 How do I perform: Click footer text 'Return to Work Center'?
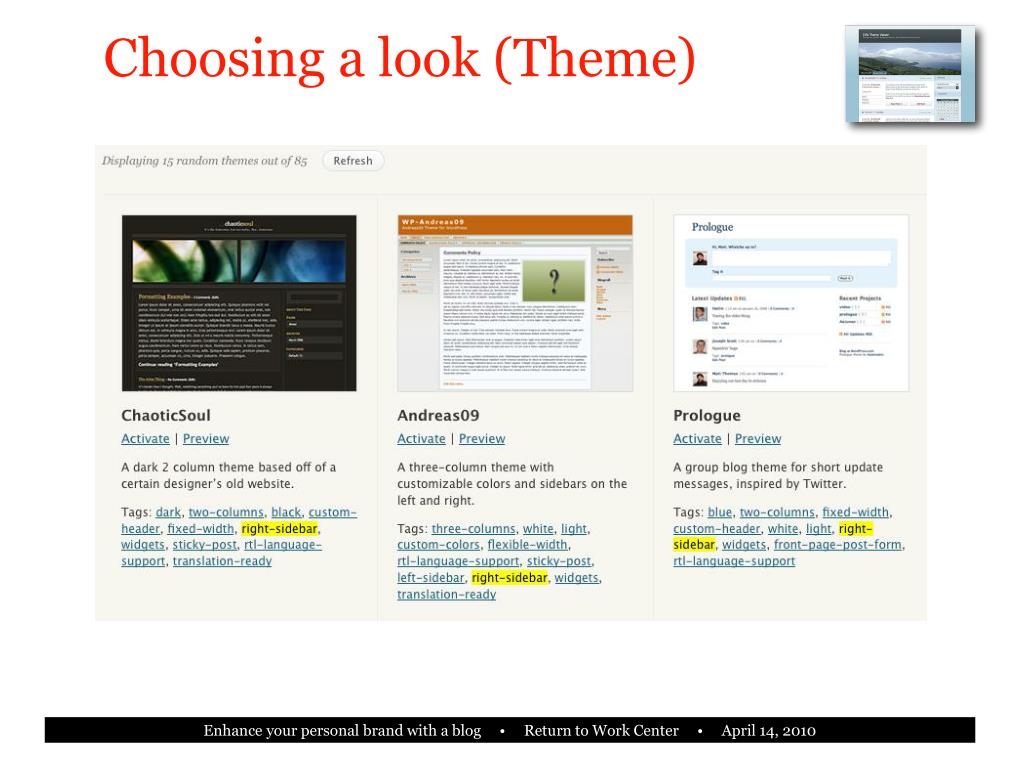(x=601, y=730)
